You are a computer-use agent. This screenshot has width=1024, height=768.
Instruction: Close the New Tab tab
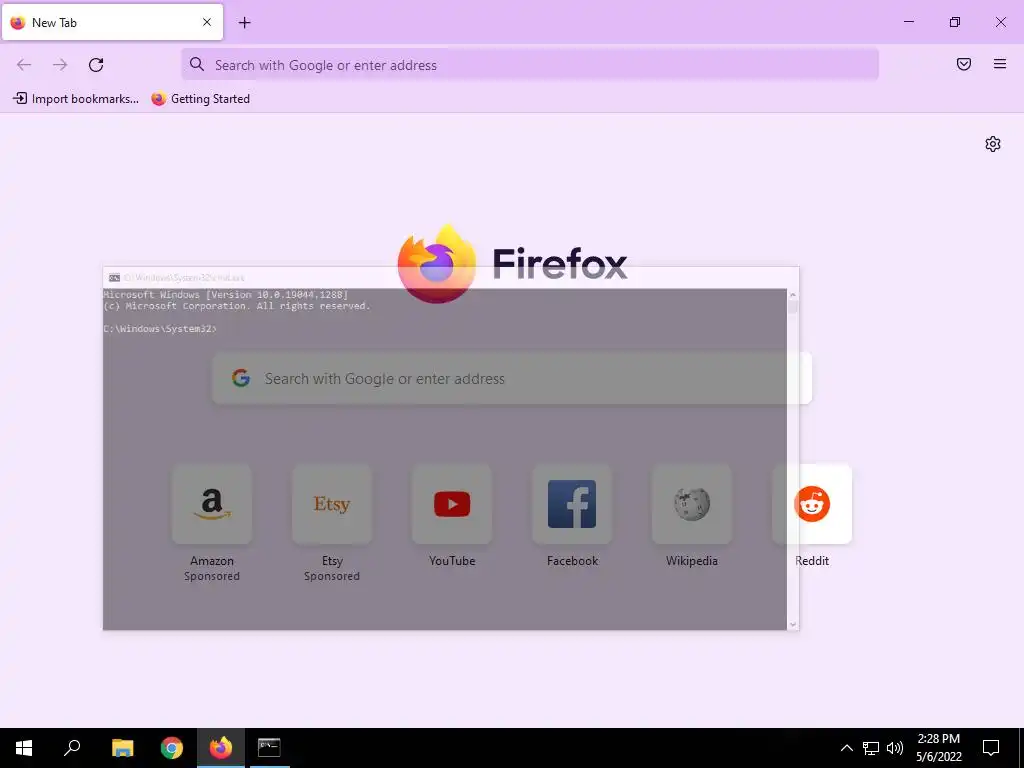(207, 22)
